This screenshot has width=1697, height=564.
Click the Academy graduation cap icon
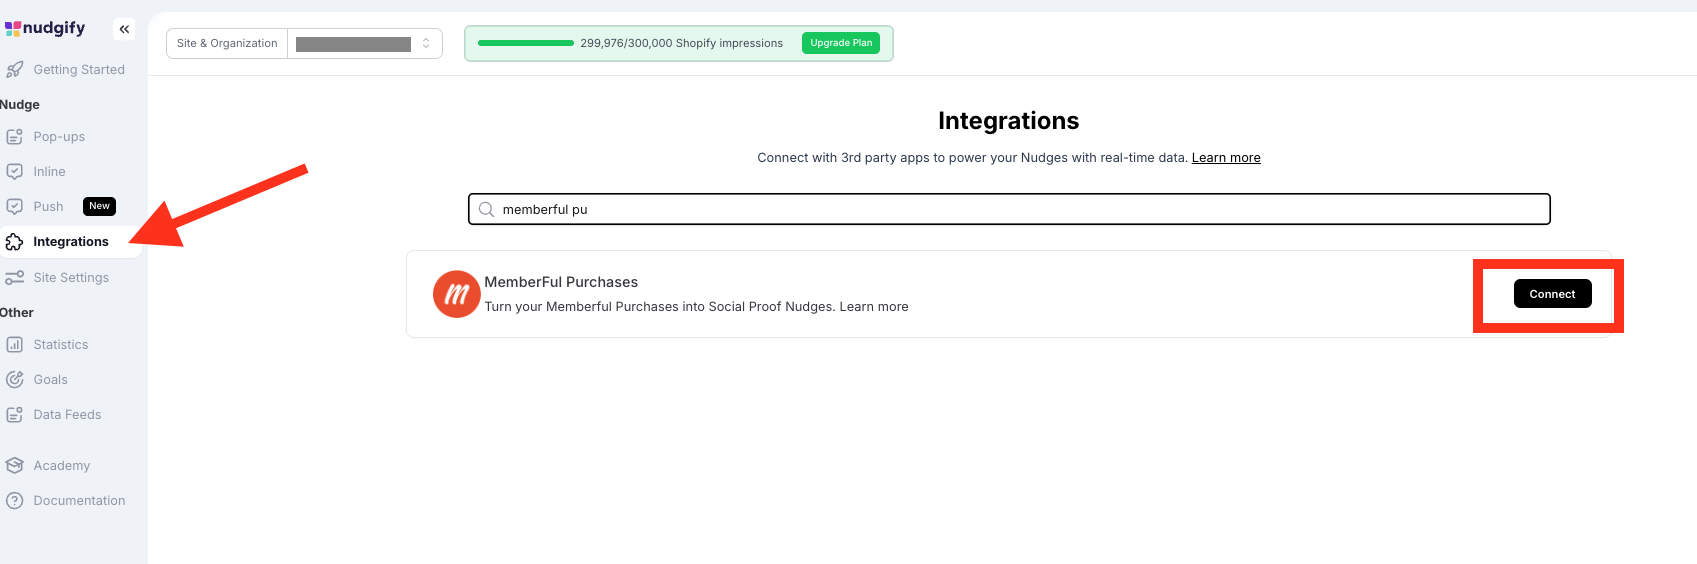point(15,466)
